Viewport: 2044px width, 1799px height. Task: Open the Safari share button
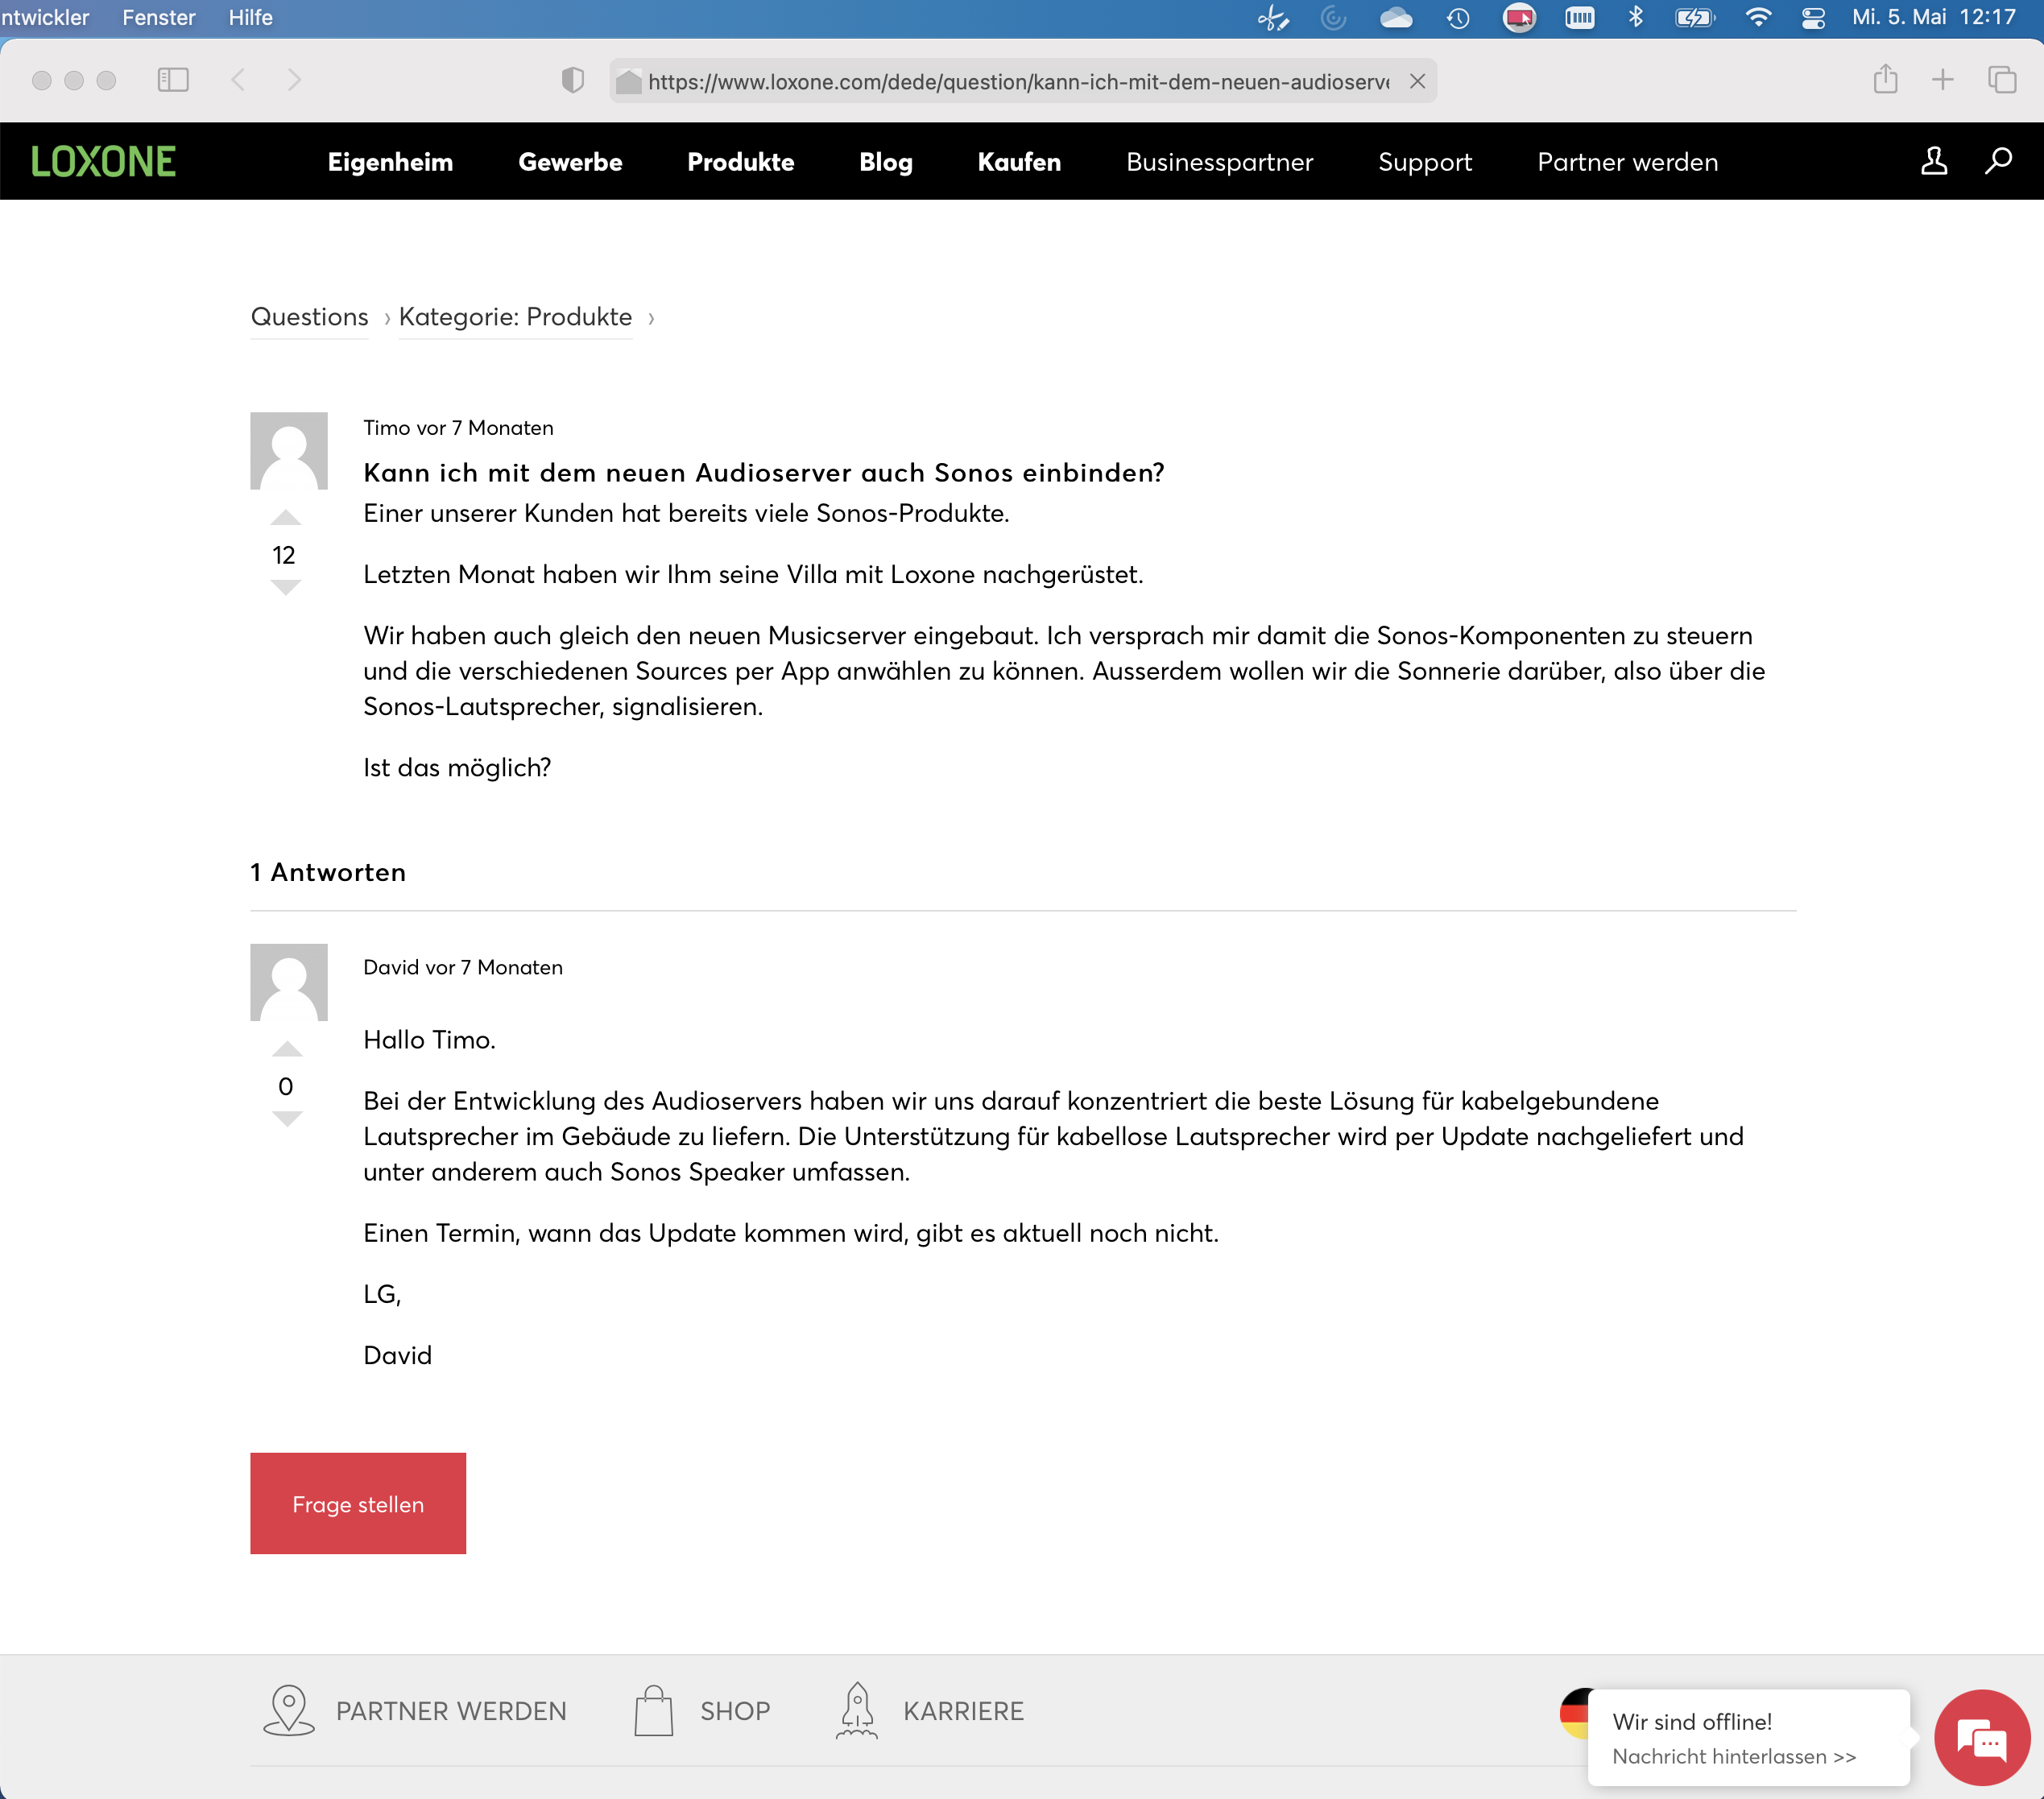[1885, 79]
